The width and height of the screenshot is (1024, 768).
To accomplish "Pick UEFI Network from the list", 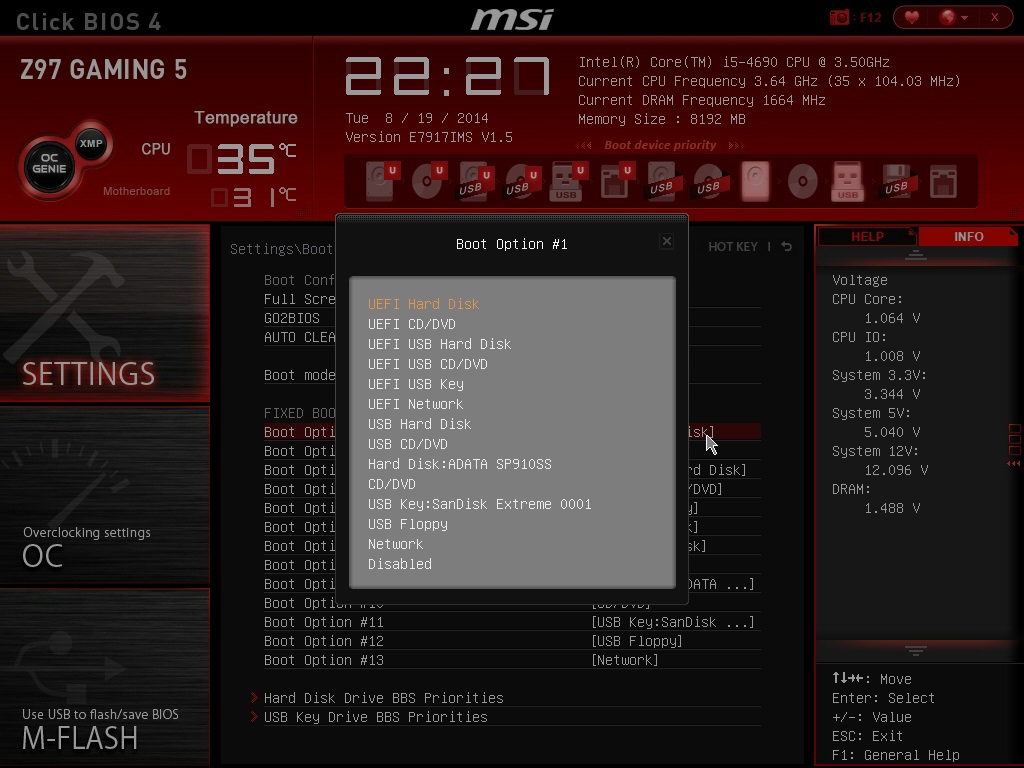I will (x=415, y=404).
